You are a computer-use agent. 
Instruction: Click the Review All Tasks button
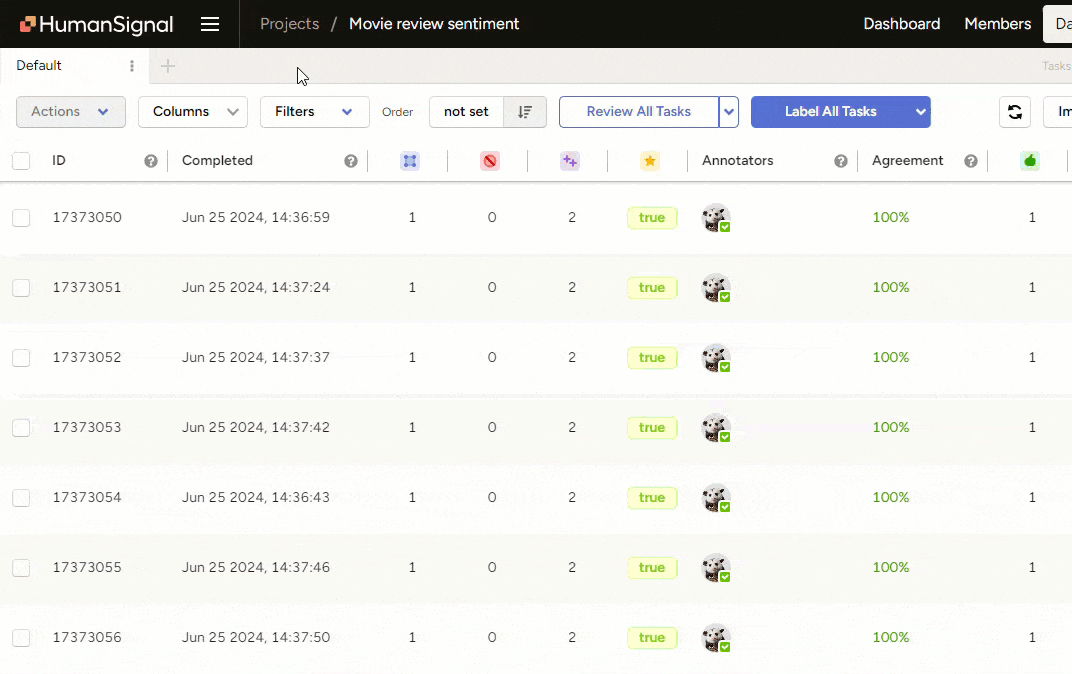click(x=638, y=112)
